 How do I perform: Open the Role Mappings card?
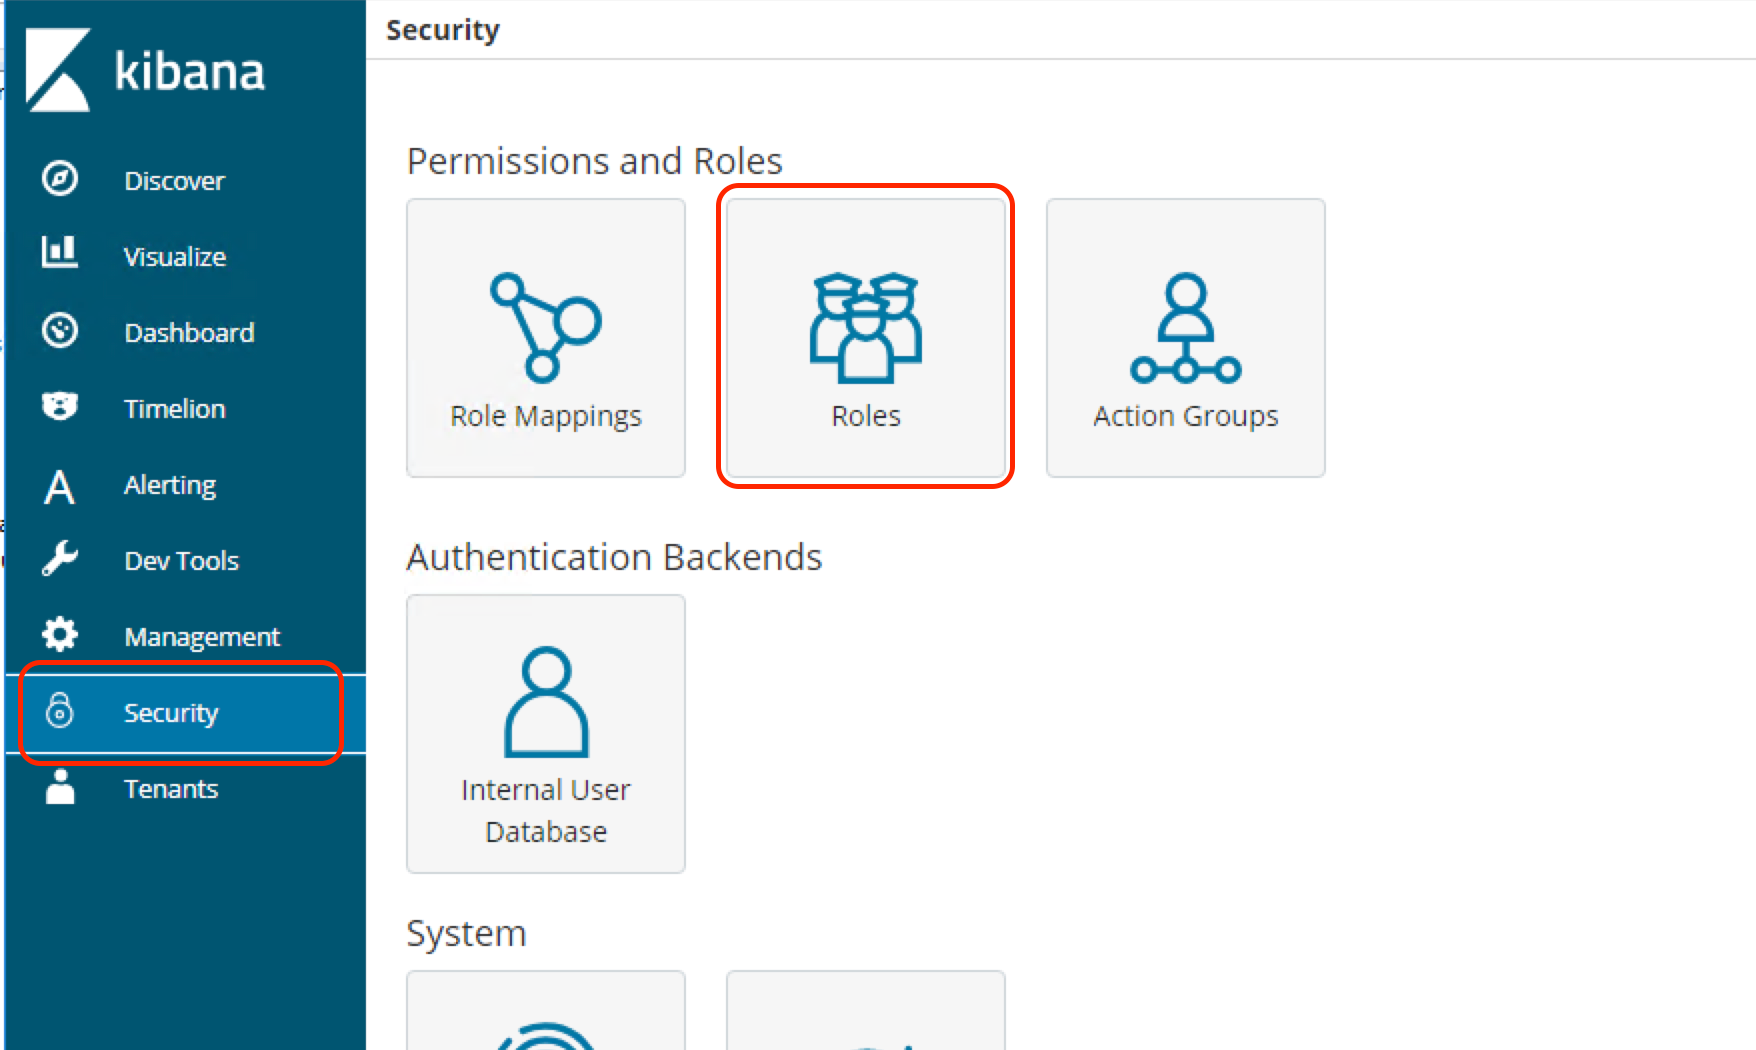point(545,339)
